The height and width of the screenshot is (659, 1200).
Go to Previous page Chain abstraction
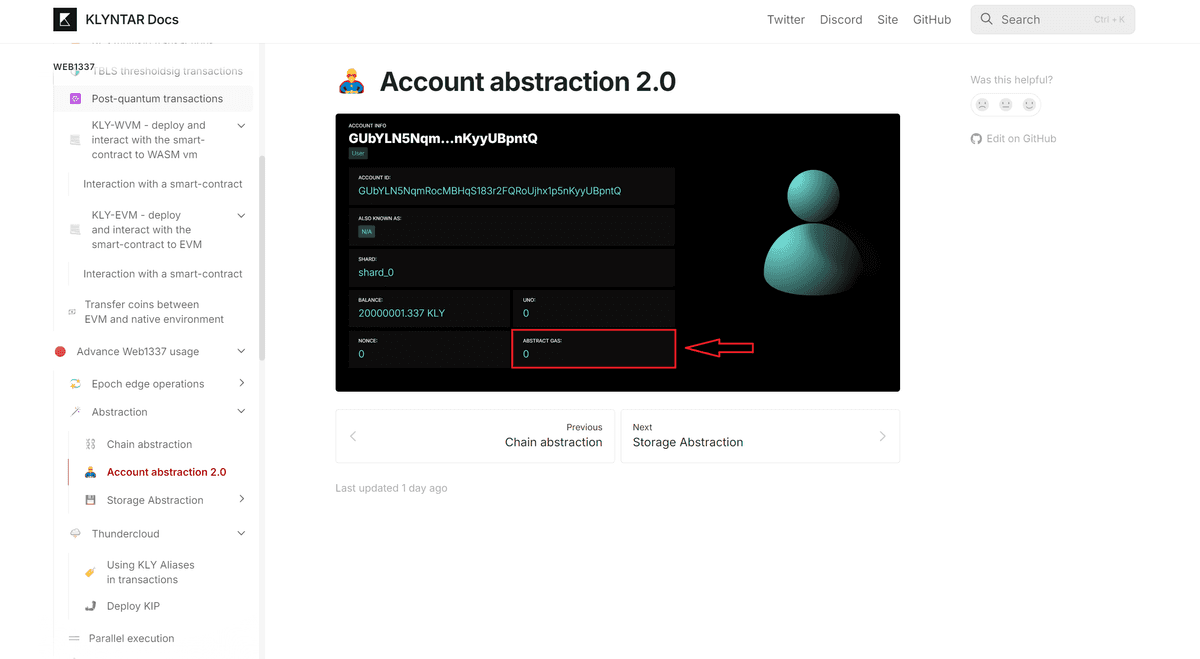pyautogui.click(x=475, y=436)
